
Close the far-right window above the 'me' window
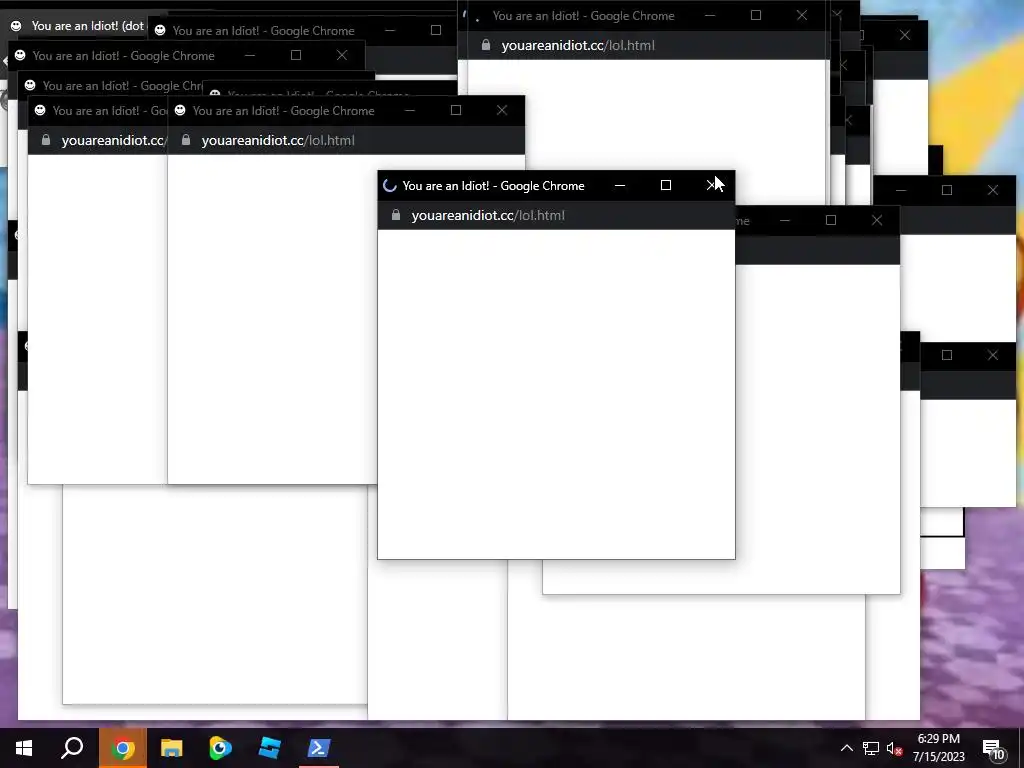click(993, 190)
